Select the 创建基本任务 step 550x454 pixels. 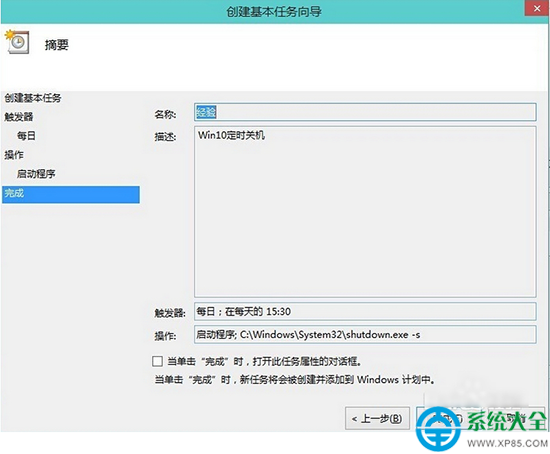tap(33, 98)
